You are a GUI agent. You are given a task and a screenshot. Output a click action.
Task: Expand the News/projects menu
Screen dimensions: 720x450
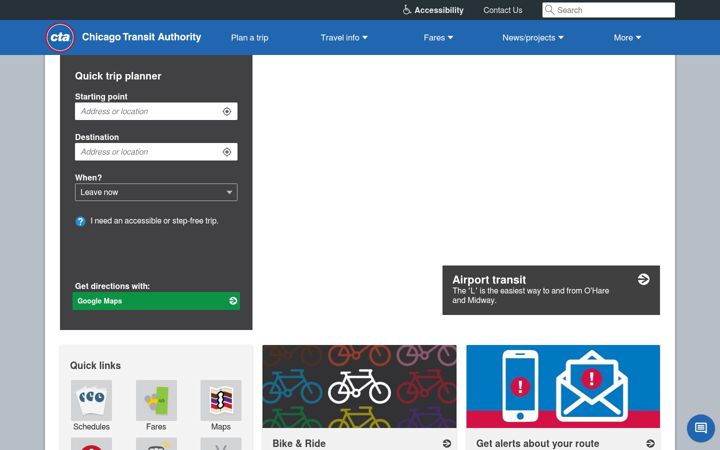[x=533, y=38]
